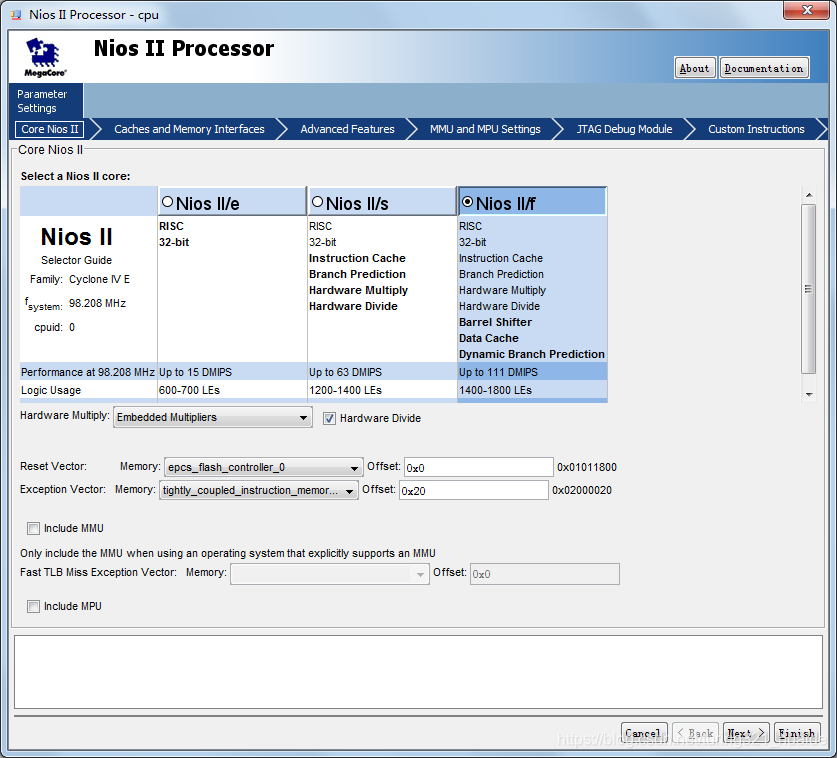The height and width of the screenshot is (758, 837).
Task: Click the Cancel button
Action: [644, 733]
